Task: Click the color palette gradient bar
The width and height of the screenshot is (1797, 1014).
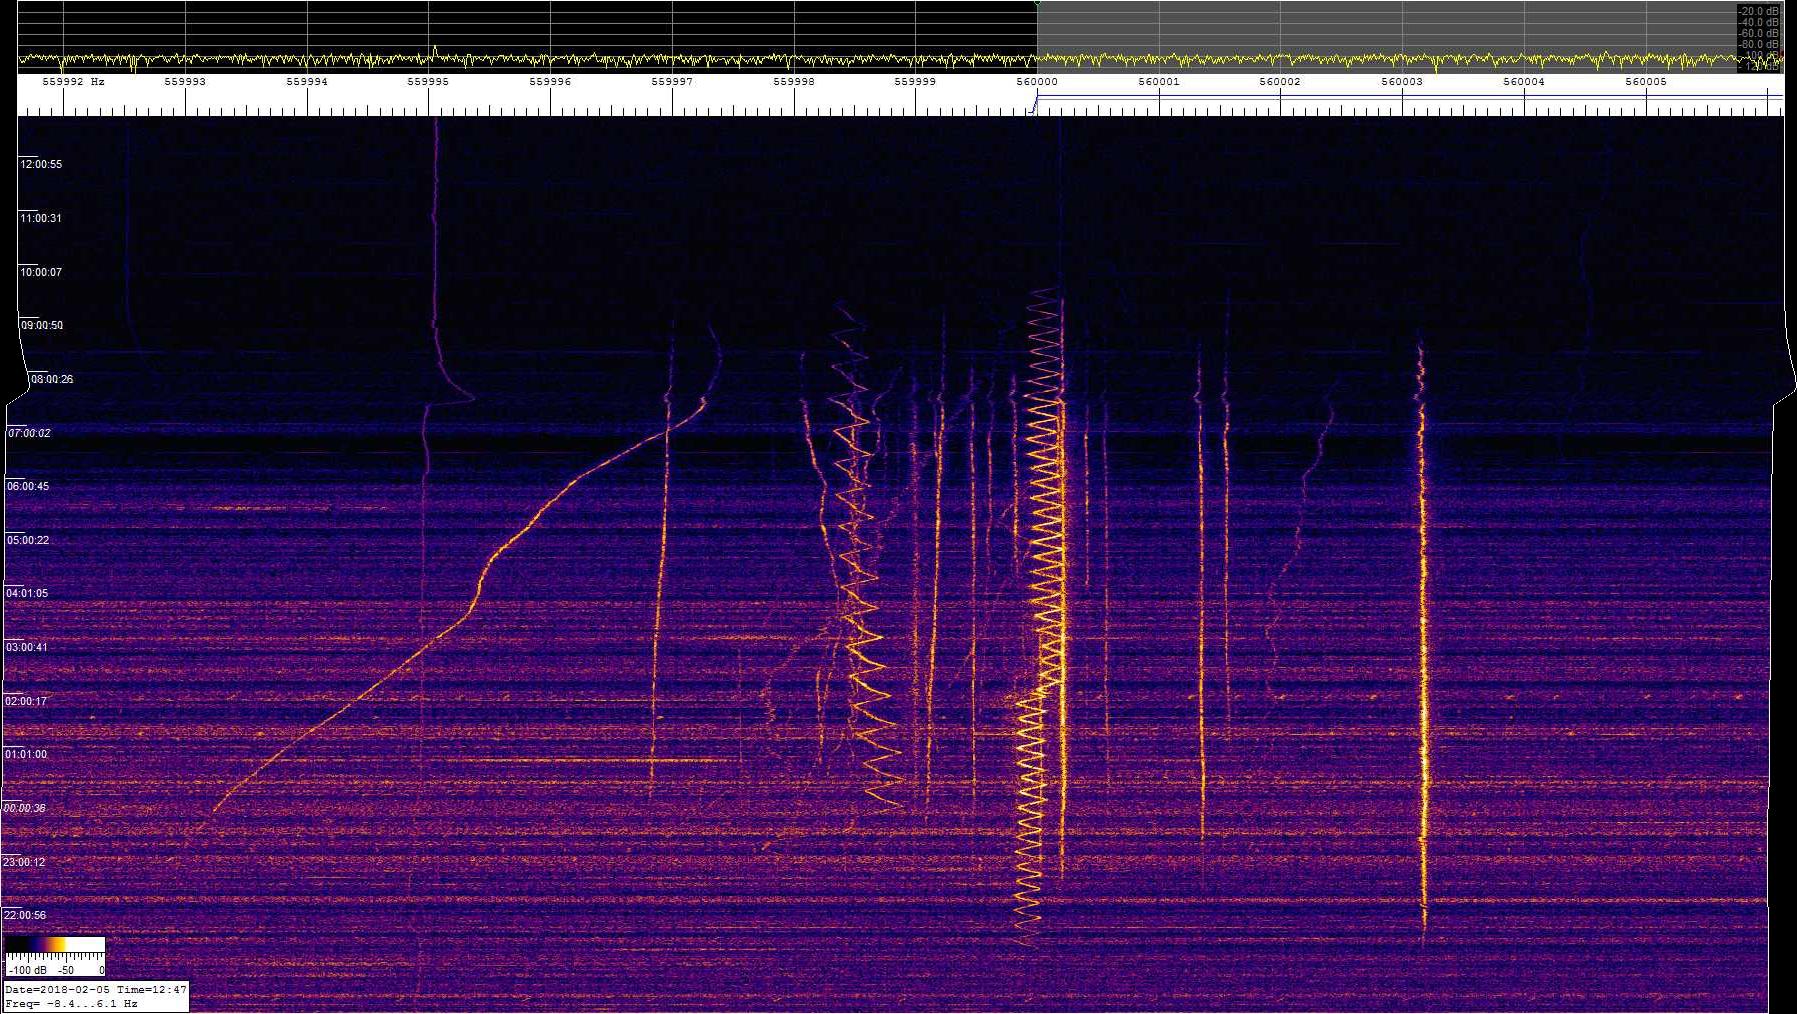Action: (55, 944)
